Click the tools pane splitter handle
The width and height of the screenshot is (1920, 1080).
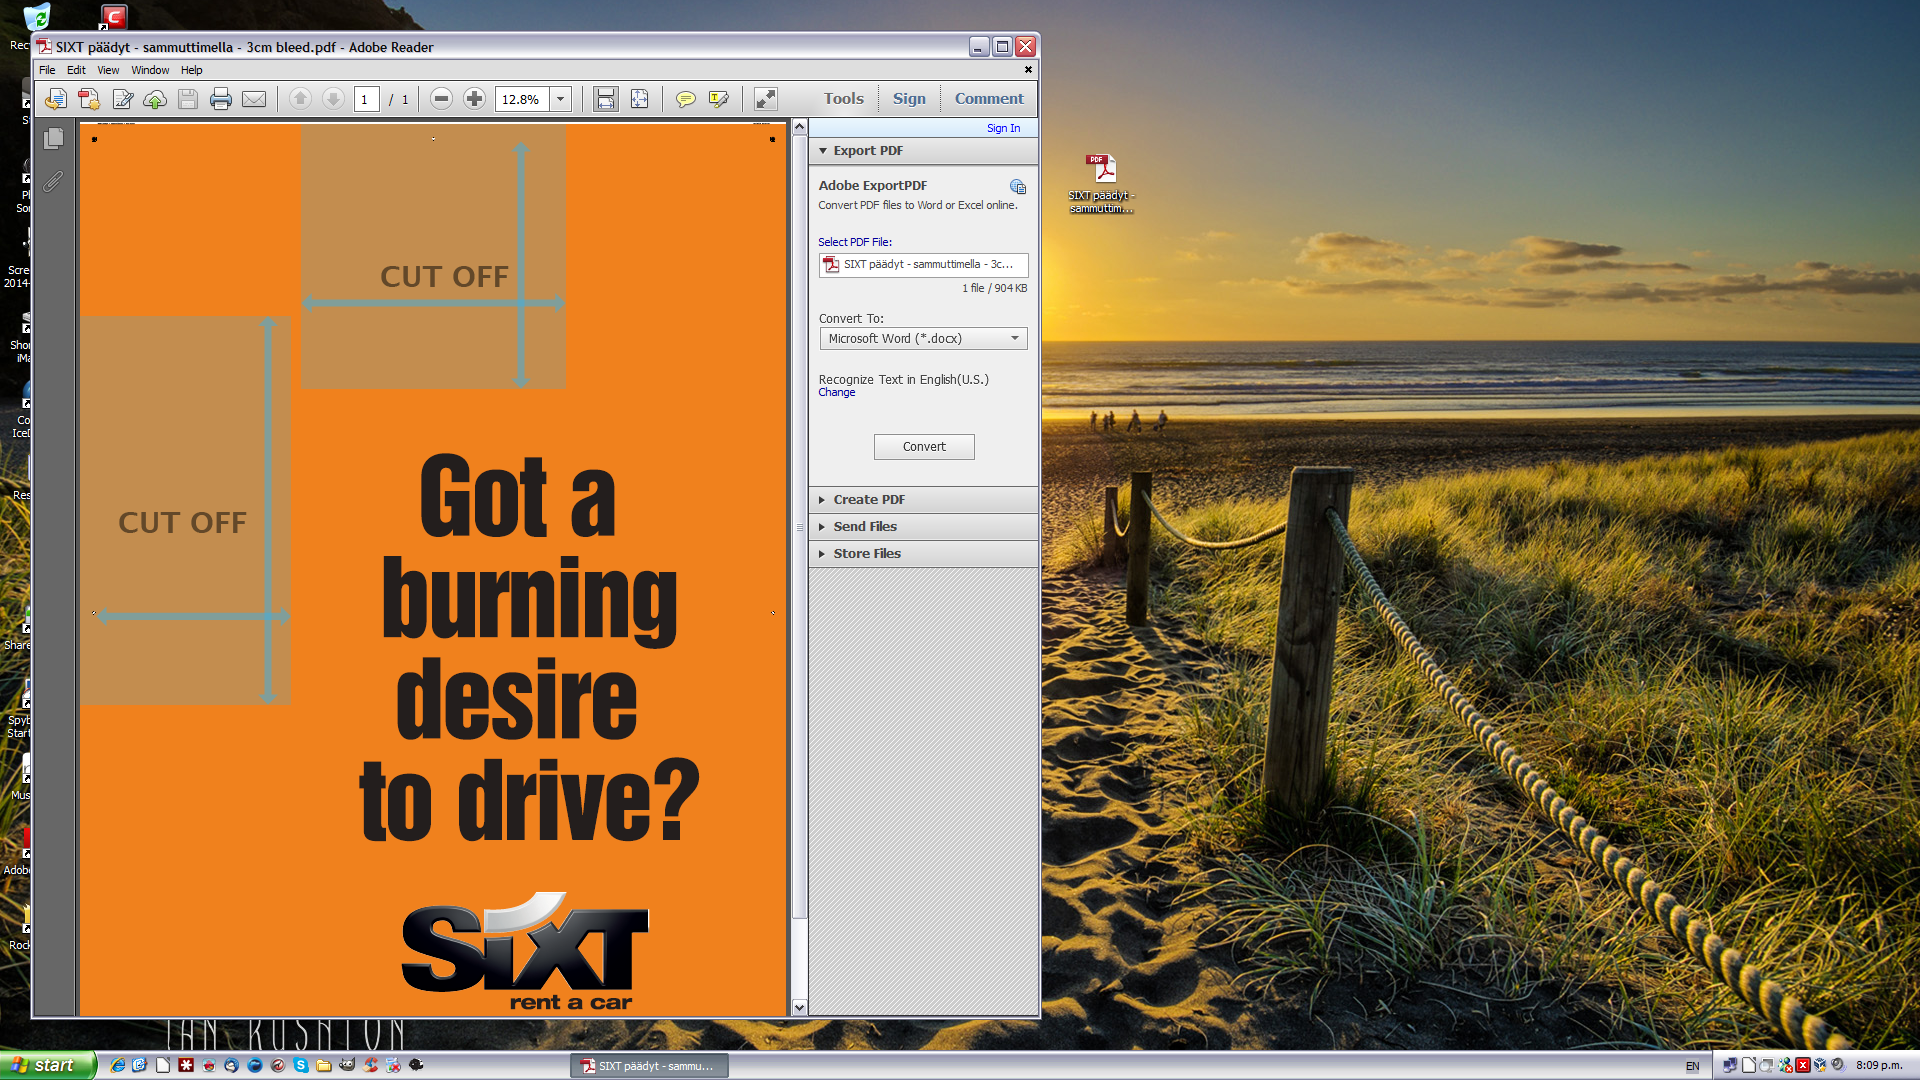click(799, 527)
